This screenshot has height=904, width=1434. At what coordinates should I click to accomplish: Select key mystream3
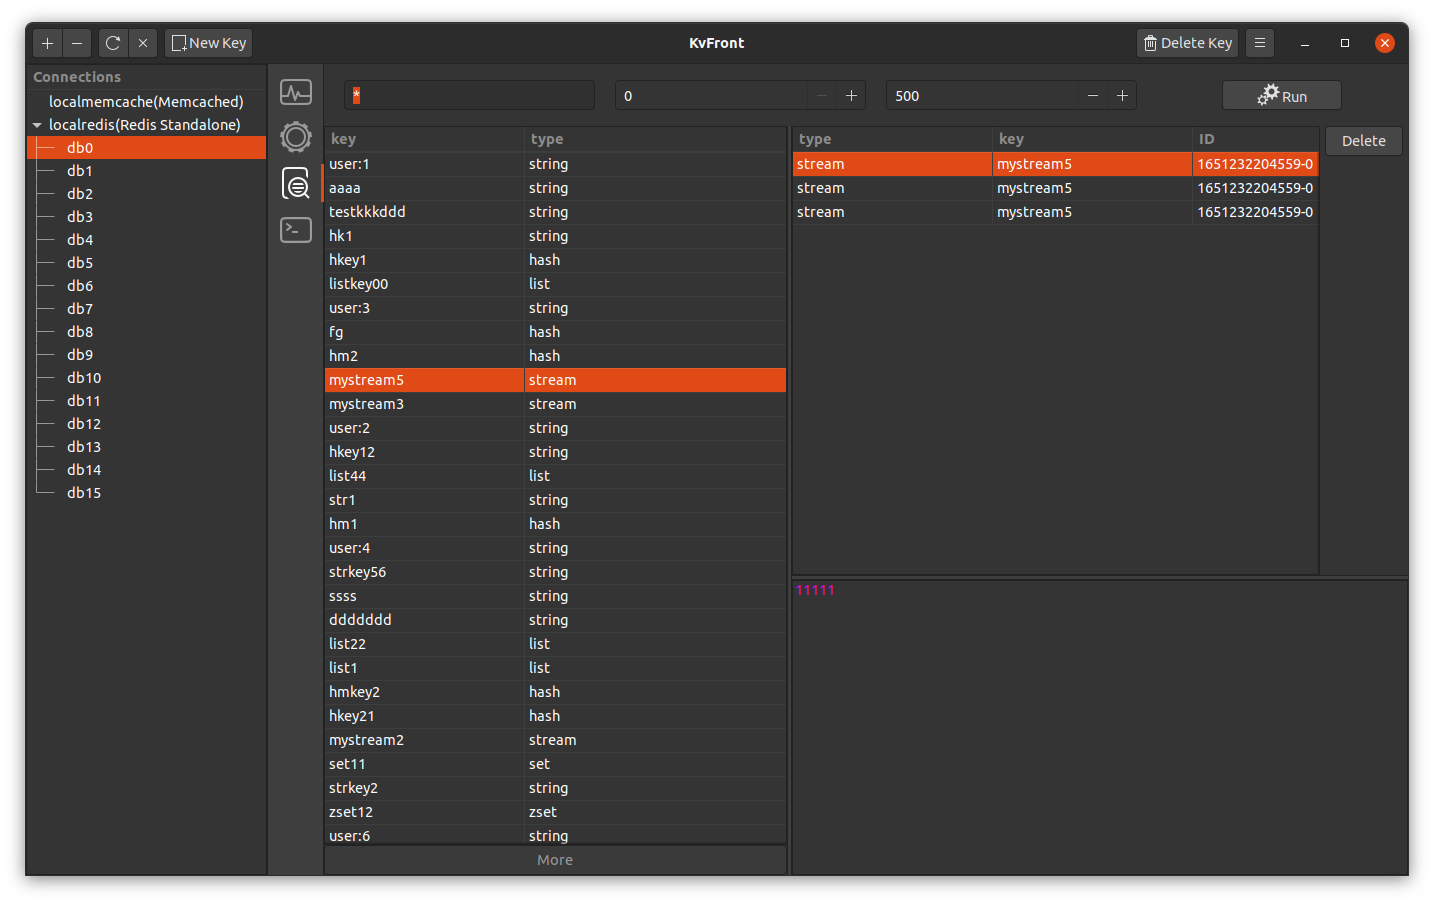[x=555, y=404]
